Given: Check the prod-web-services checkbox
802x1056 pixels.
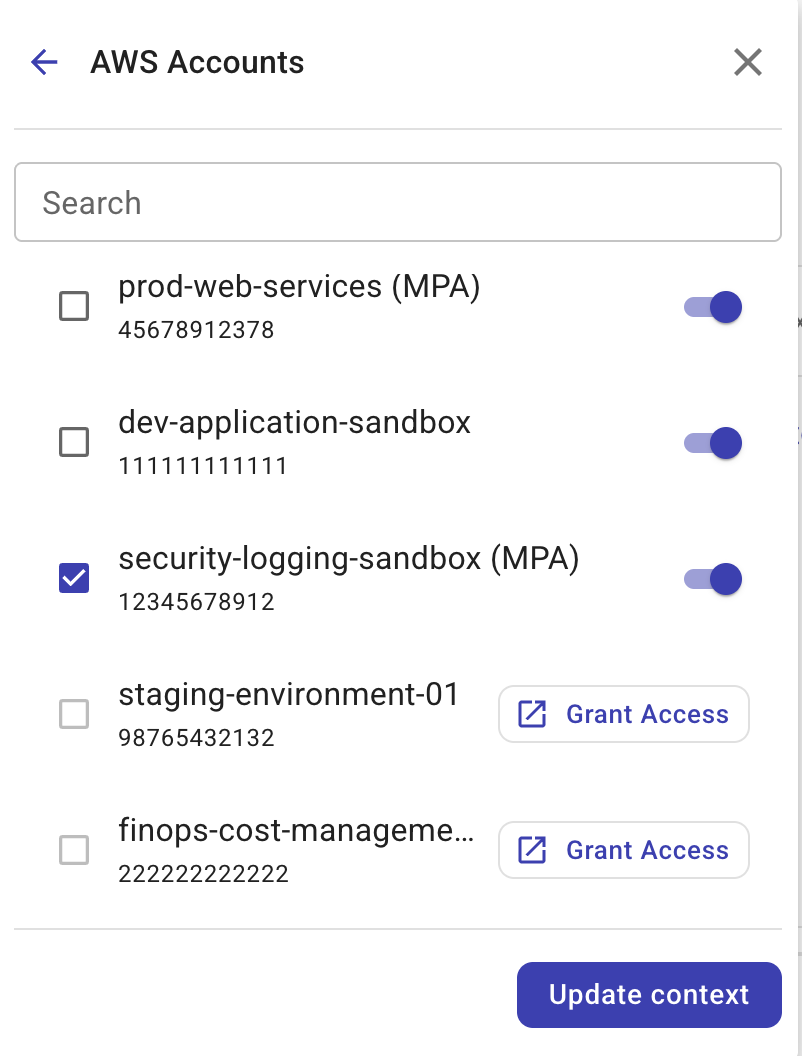Looking at the screenshot, I should pyautogui.click(x=73, y=307).
